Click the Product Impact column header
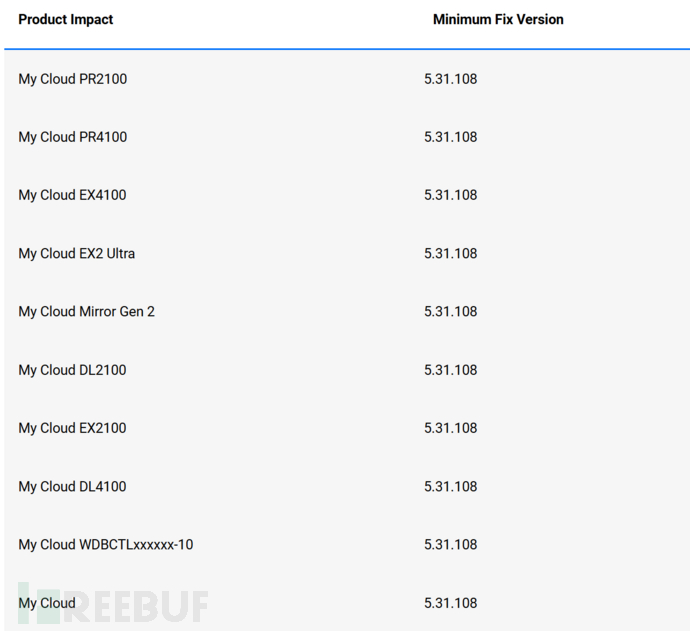This screenshot has width=690, height=631. pyautogui.click(x=66, y=19)
